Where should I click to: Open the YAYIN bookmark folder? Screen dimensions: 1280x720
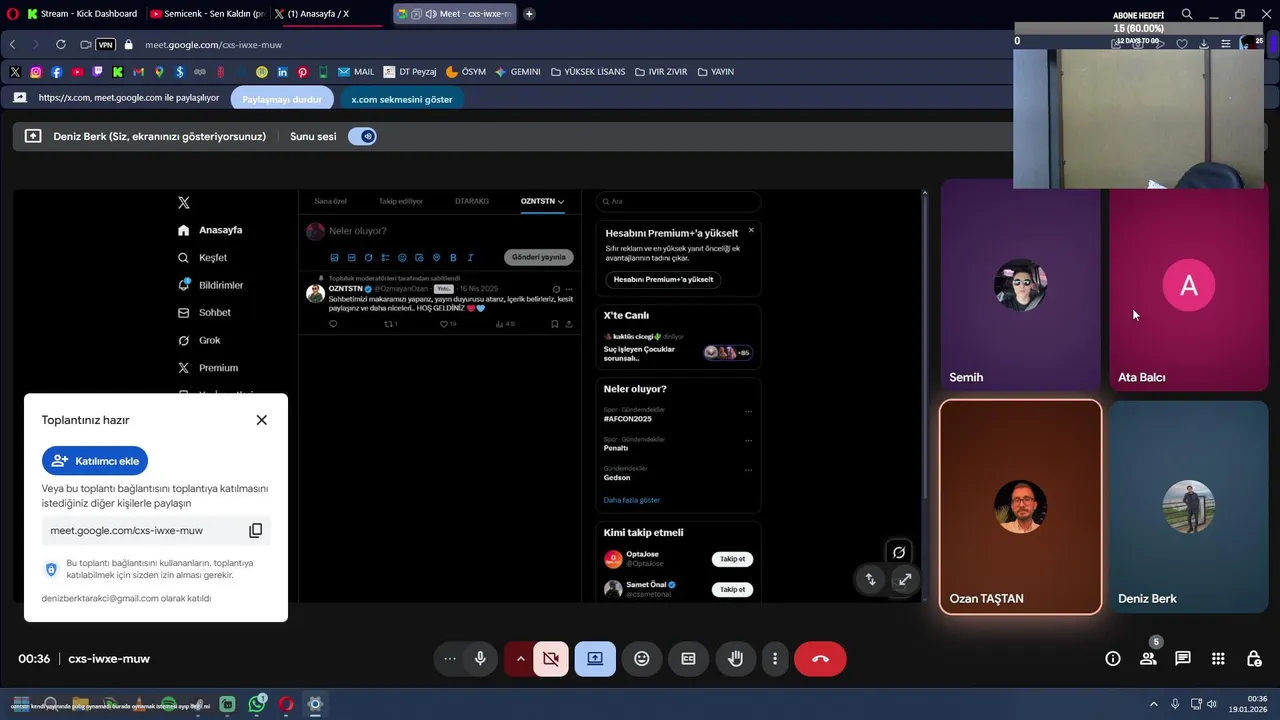coord(716,72)
